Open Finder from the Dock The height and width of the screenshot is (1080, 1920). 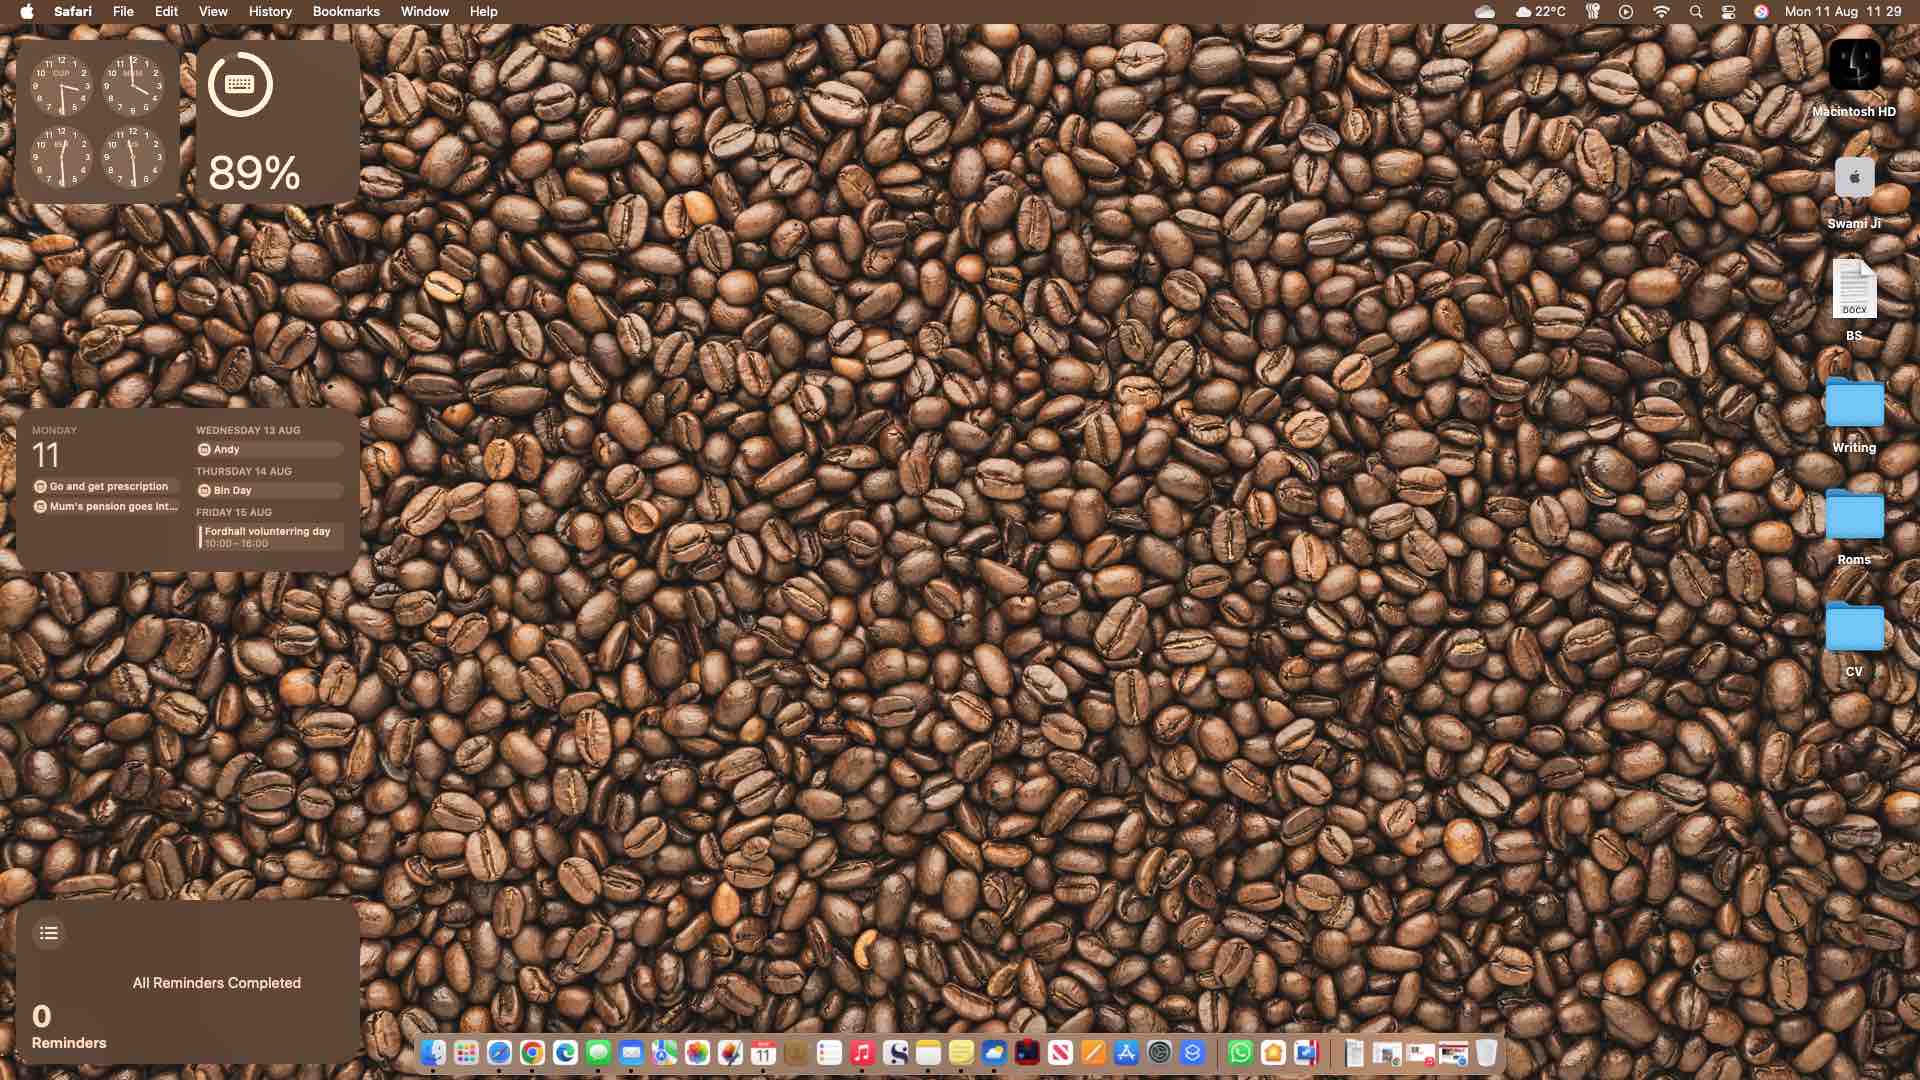433,1053
